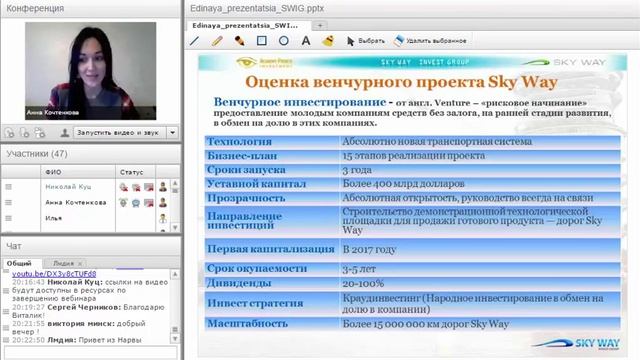Click the Статус column header
Screen dimensions: 640x360
(x=136, y=172)
